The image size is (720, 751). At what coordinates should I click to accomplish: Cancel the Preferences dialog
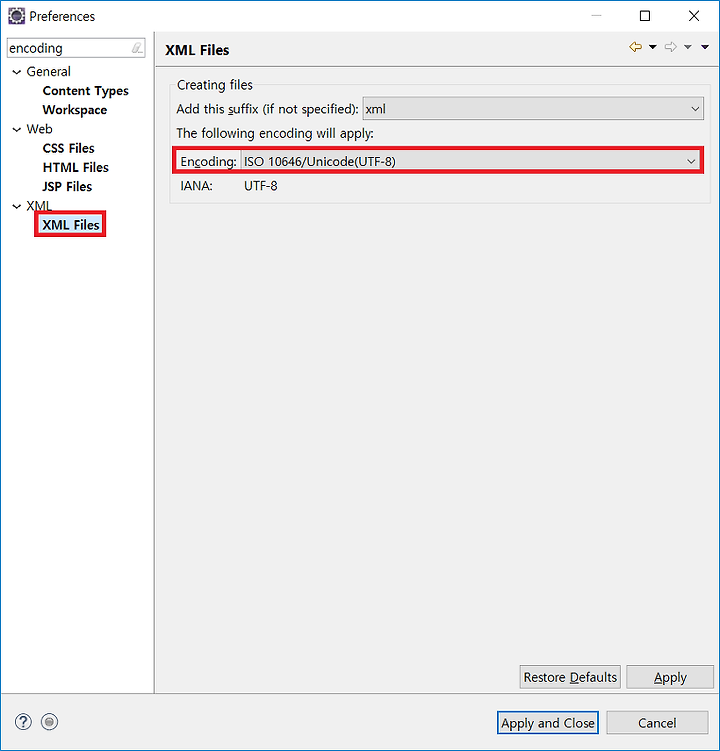pyautogui.click(x=657, y=723)
